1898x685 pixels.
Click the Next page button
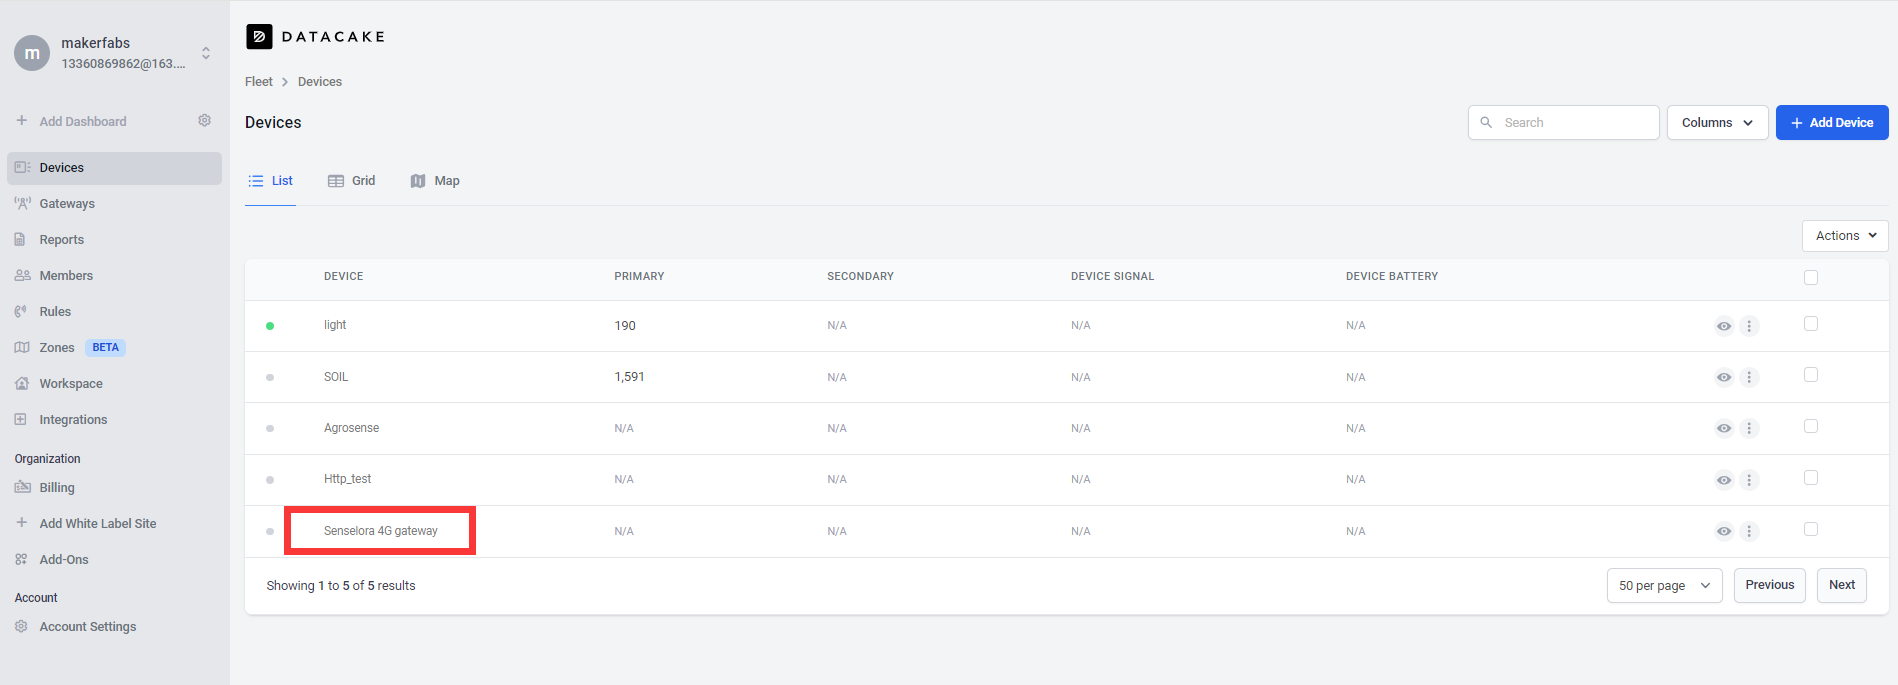coord(1842,585)
